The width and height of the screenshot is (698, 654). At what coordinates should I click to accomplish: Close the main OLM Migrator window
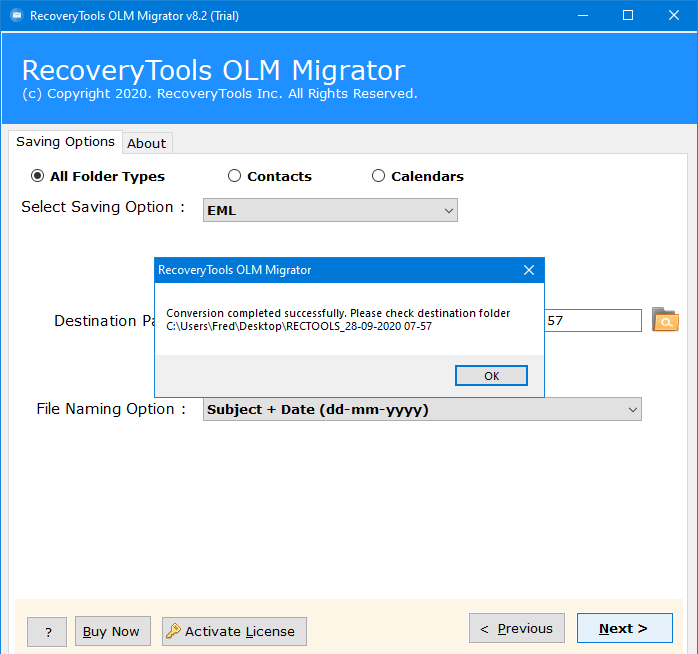tap(674, 16)
